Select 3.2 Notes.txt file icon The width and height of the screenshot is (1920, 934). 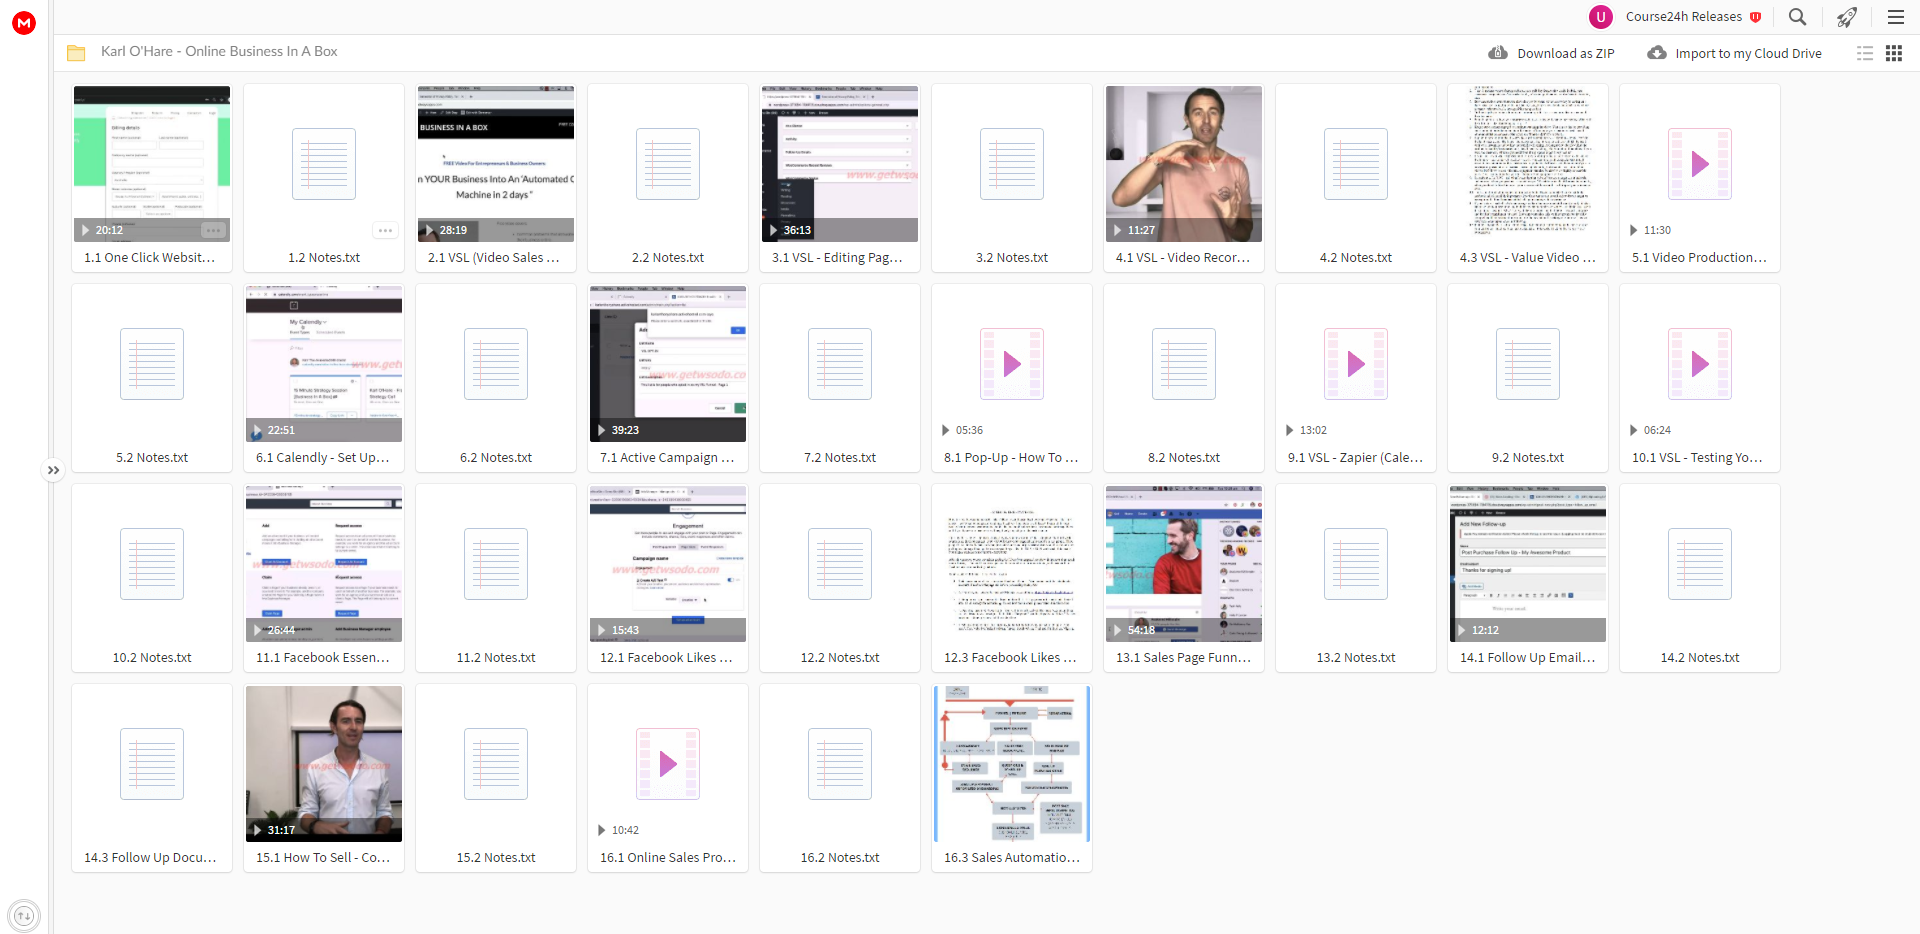coord(1012,164)
